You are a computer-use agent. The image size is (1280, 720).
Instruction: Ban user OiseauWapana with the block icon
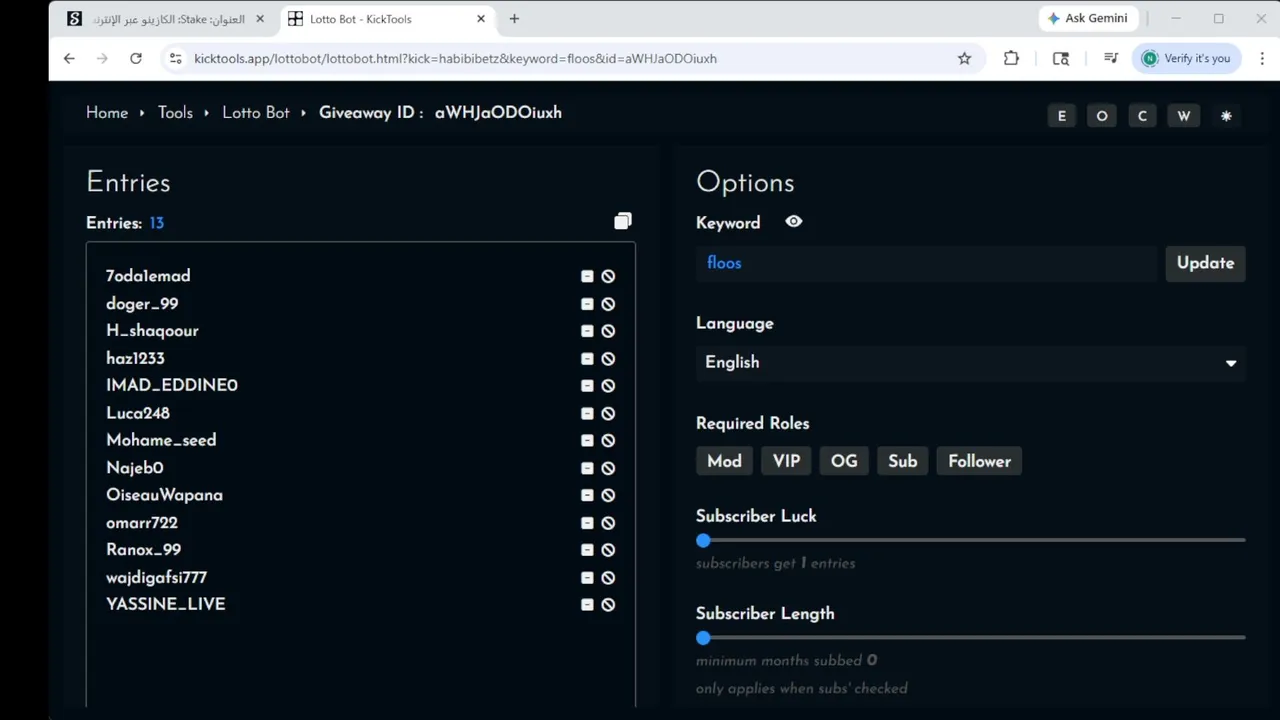pos(608,495)
